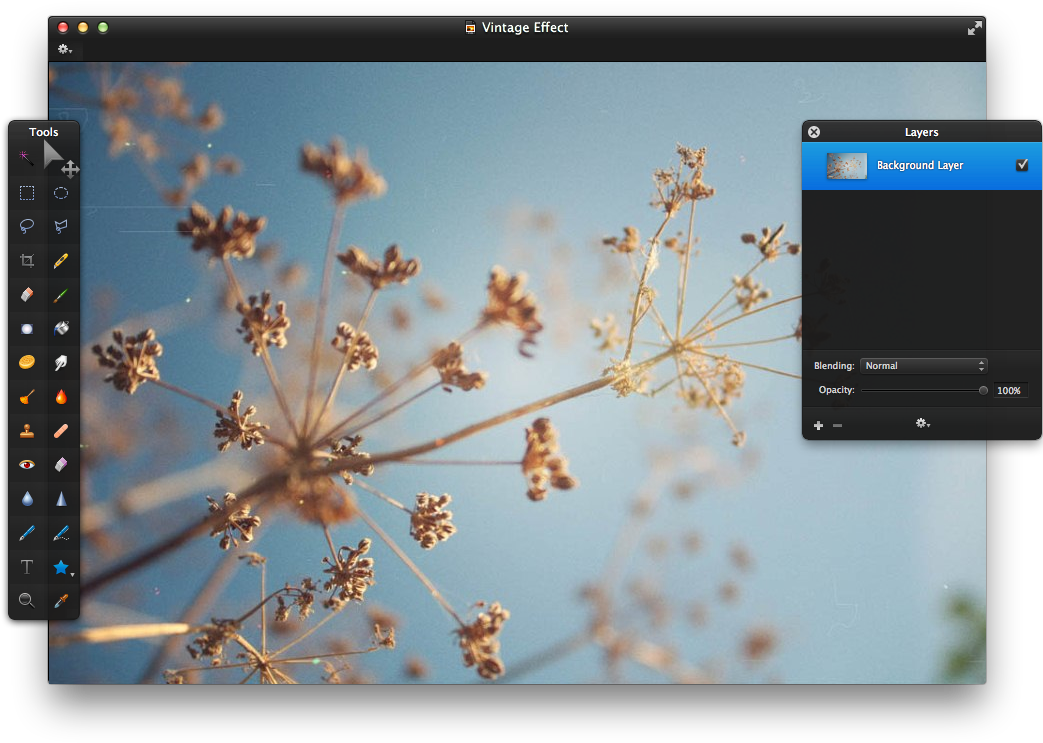Select the Paint Bucket tool
The width and height of the screenshot is (1043, 743).
click(61, 328)
